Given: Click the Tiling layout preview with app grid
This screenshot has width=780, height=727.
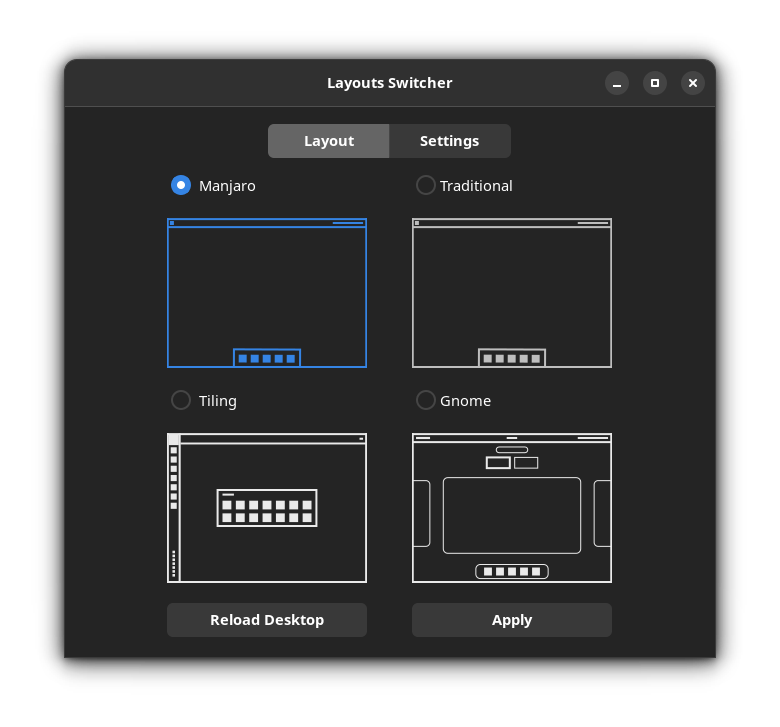Looking at the screenshot, I should pyautogui.click(x=267, y=508).
